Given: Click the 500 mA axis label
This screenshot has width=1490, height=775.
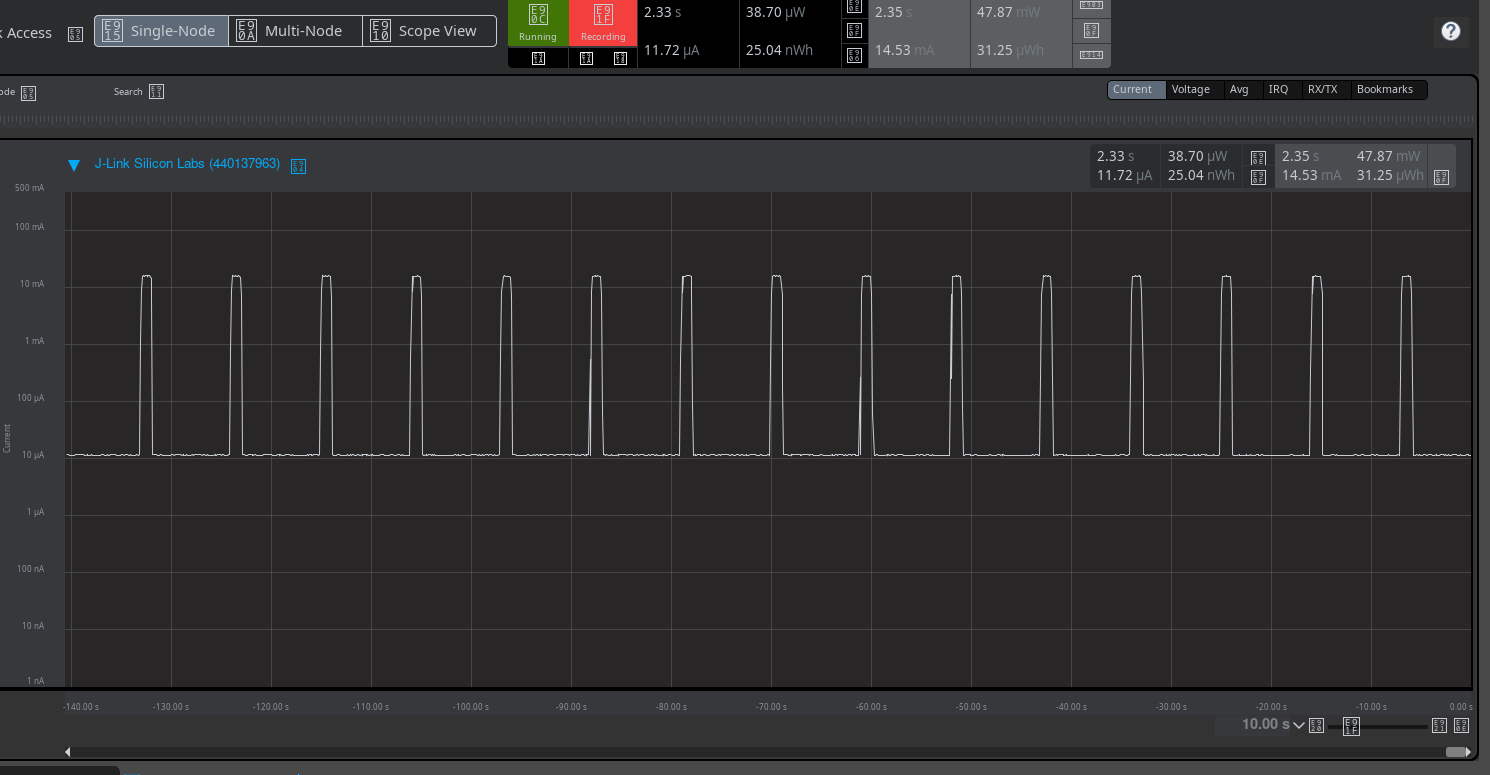Looking at the screenshot, I should (29, 188).
